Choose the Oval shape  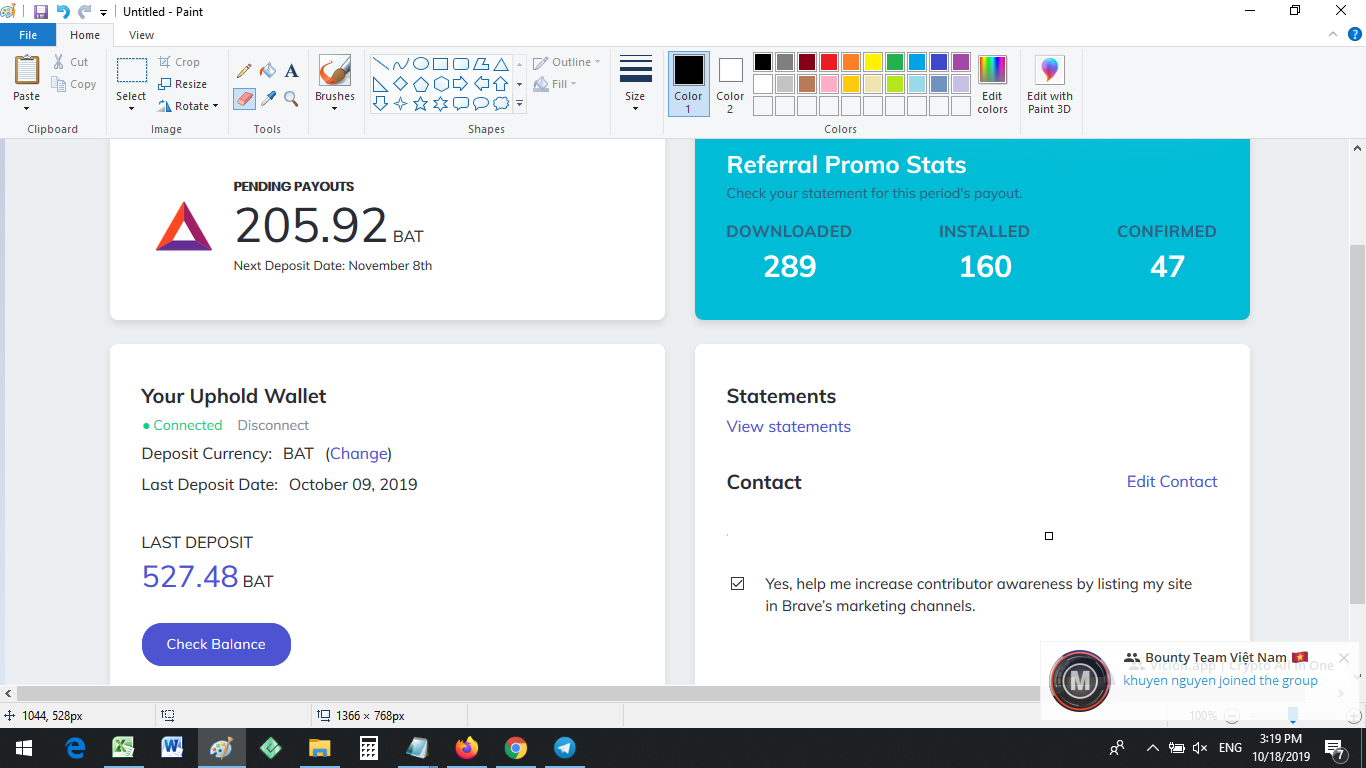pyautogui.click(x=421, y=64)
